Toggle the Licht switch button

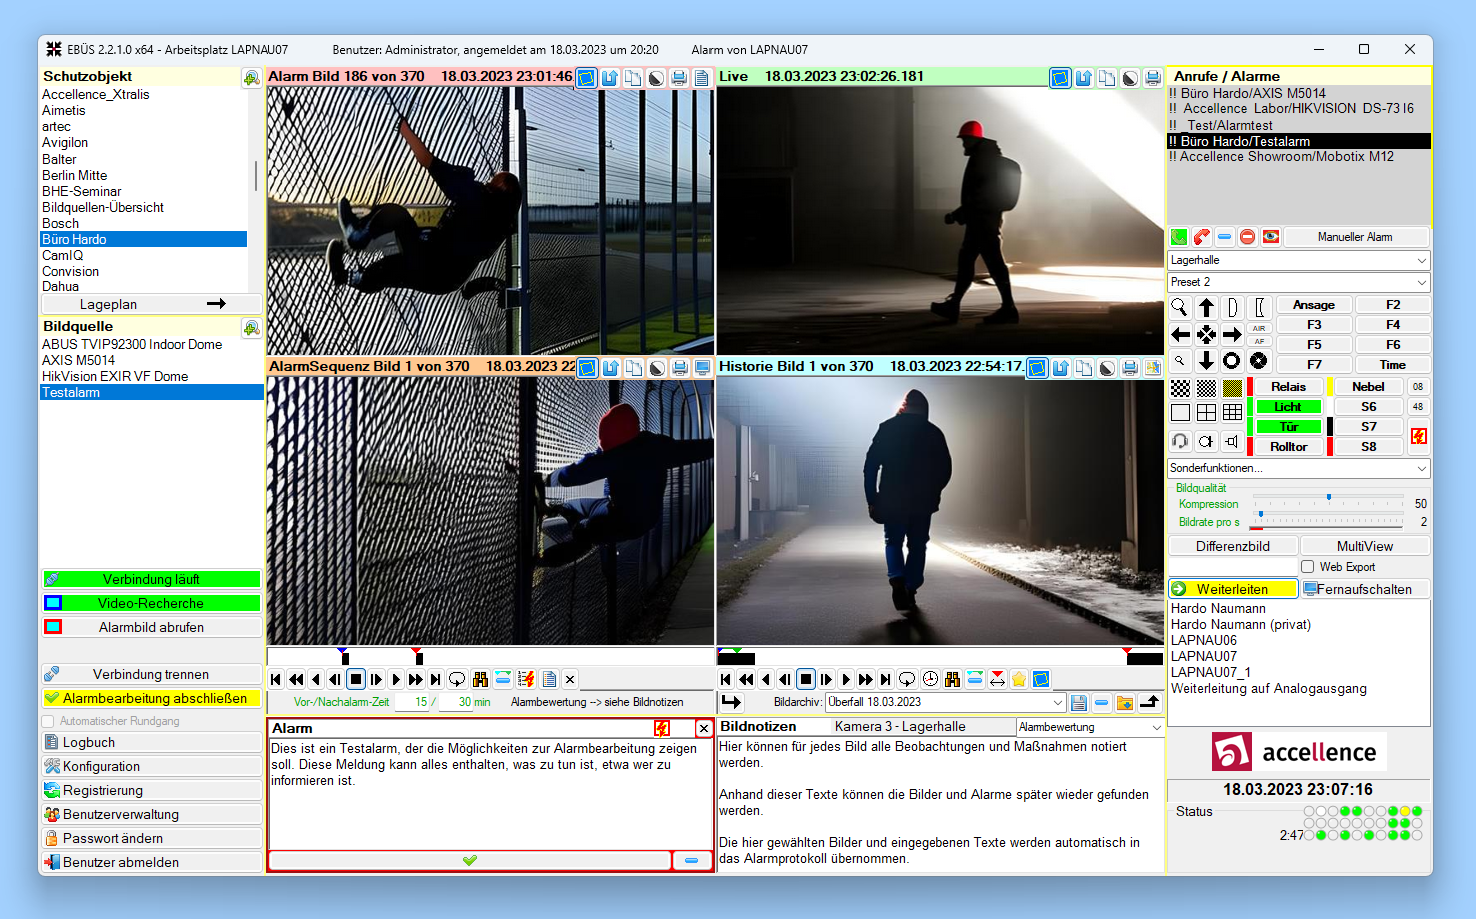pyautogui.click(x=1287, y=407)
